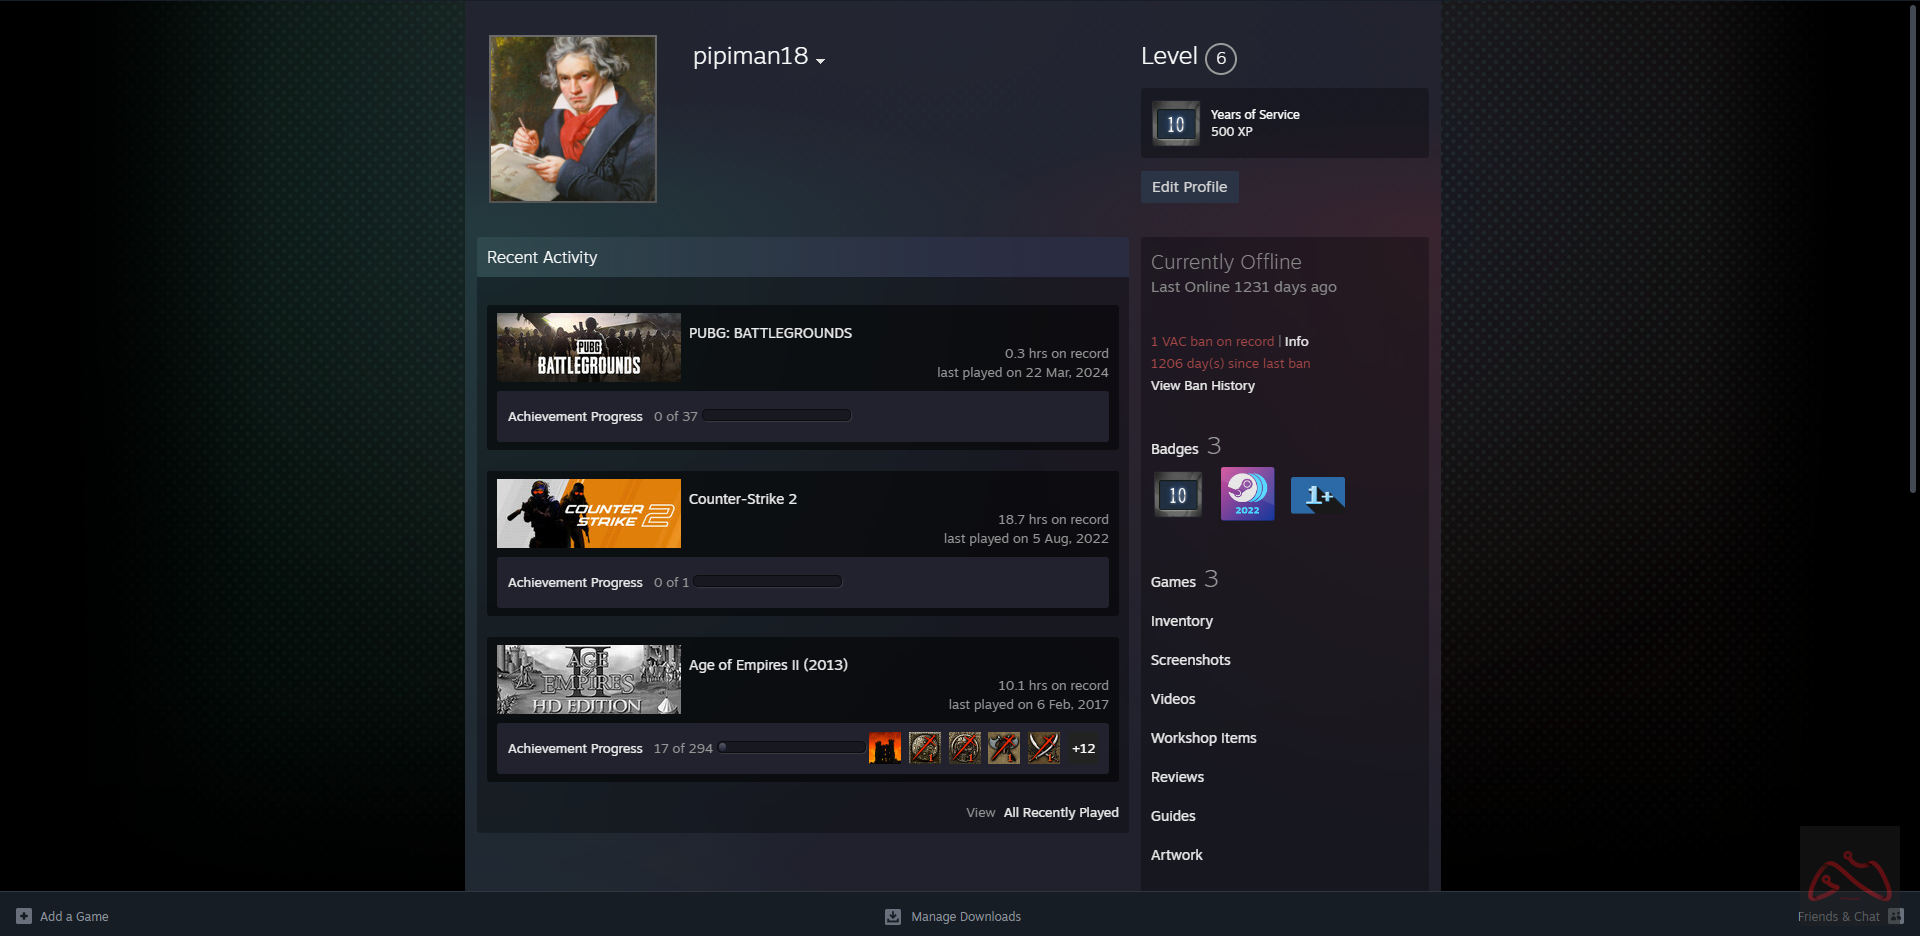Screen dimensions: 1920x936
Task: Open View Ban History link
Action: tap(1202, 386)
